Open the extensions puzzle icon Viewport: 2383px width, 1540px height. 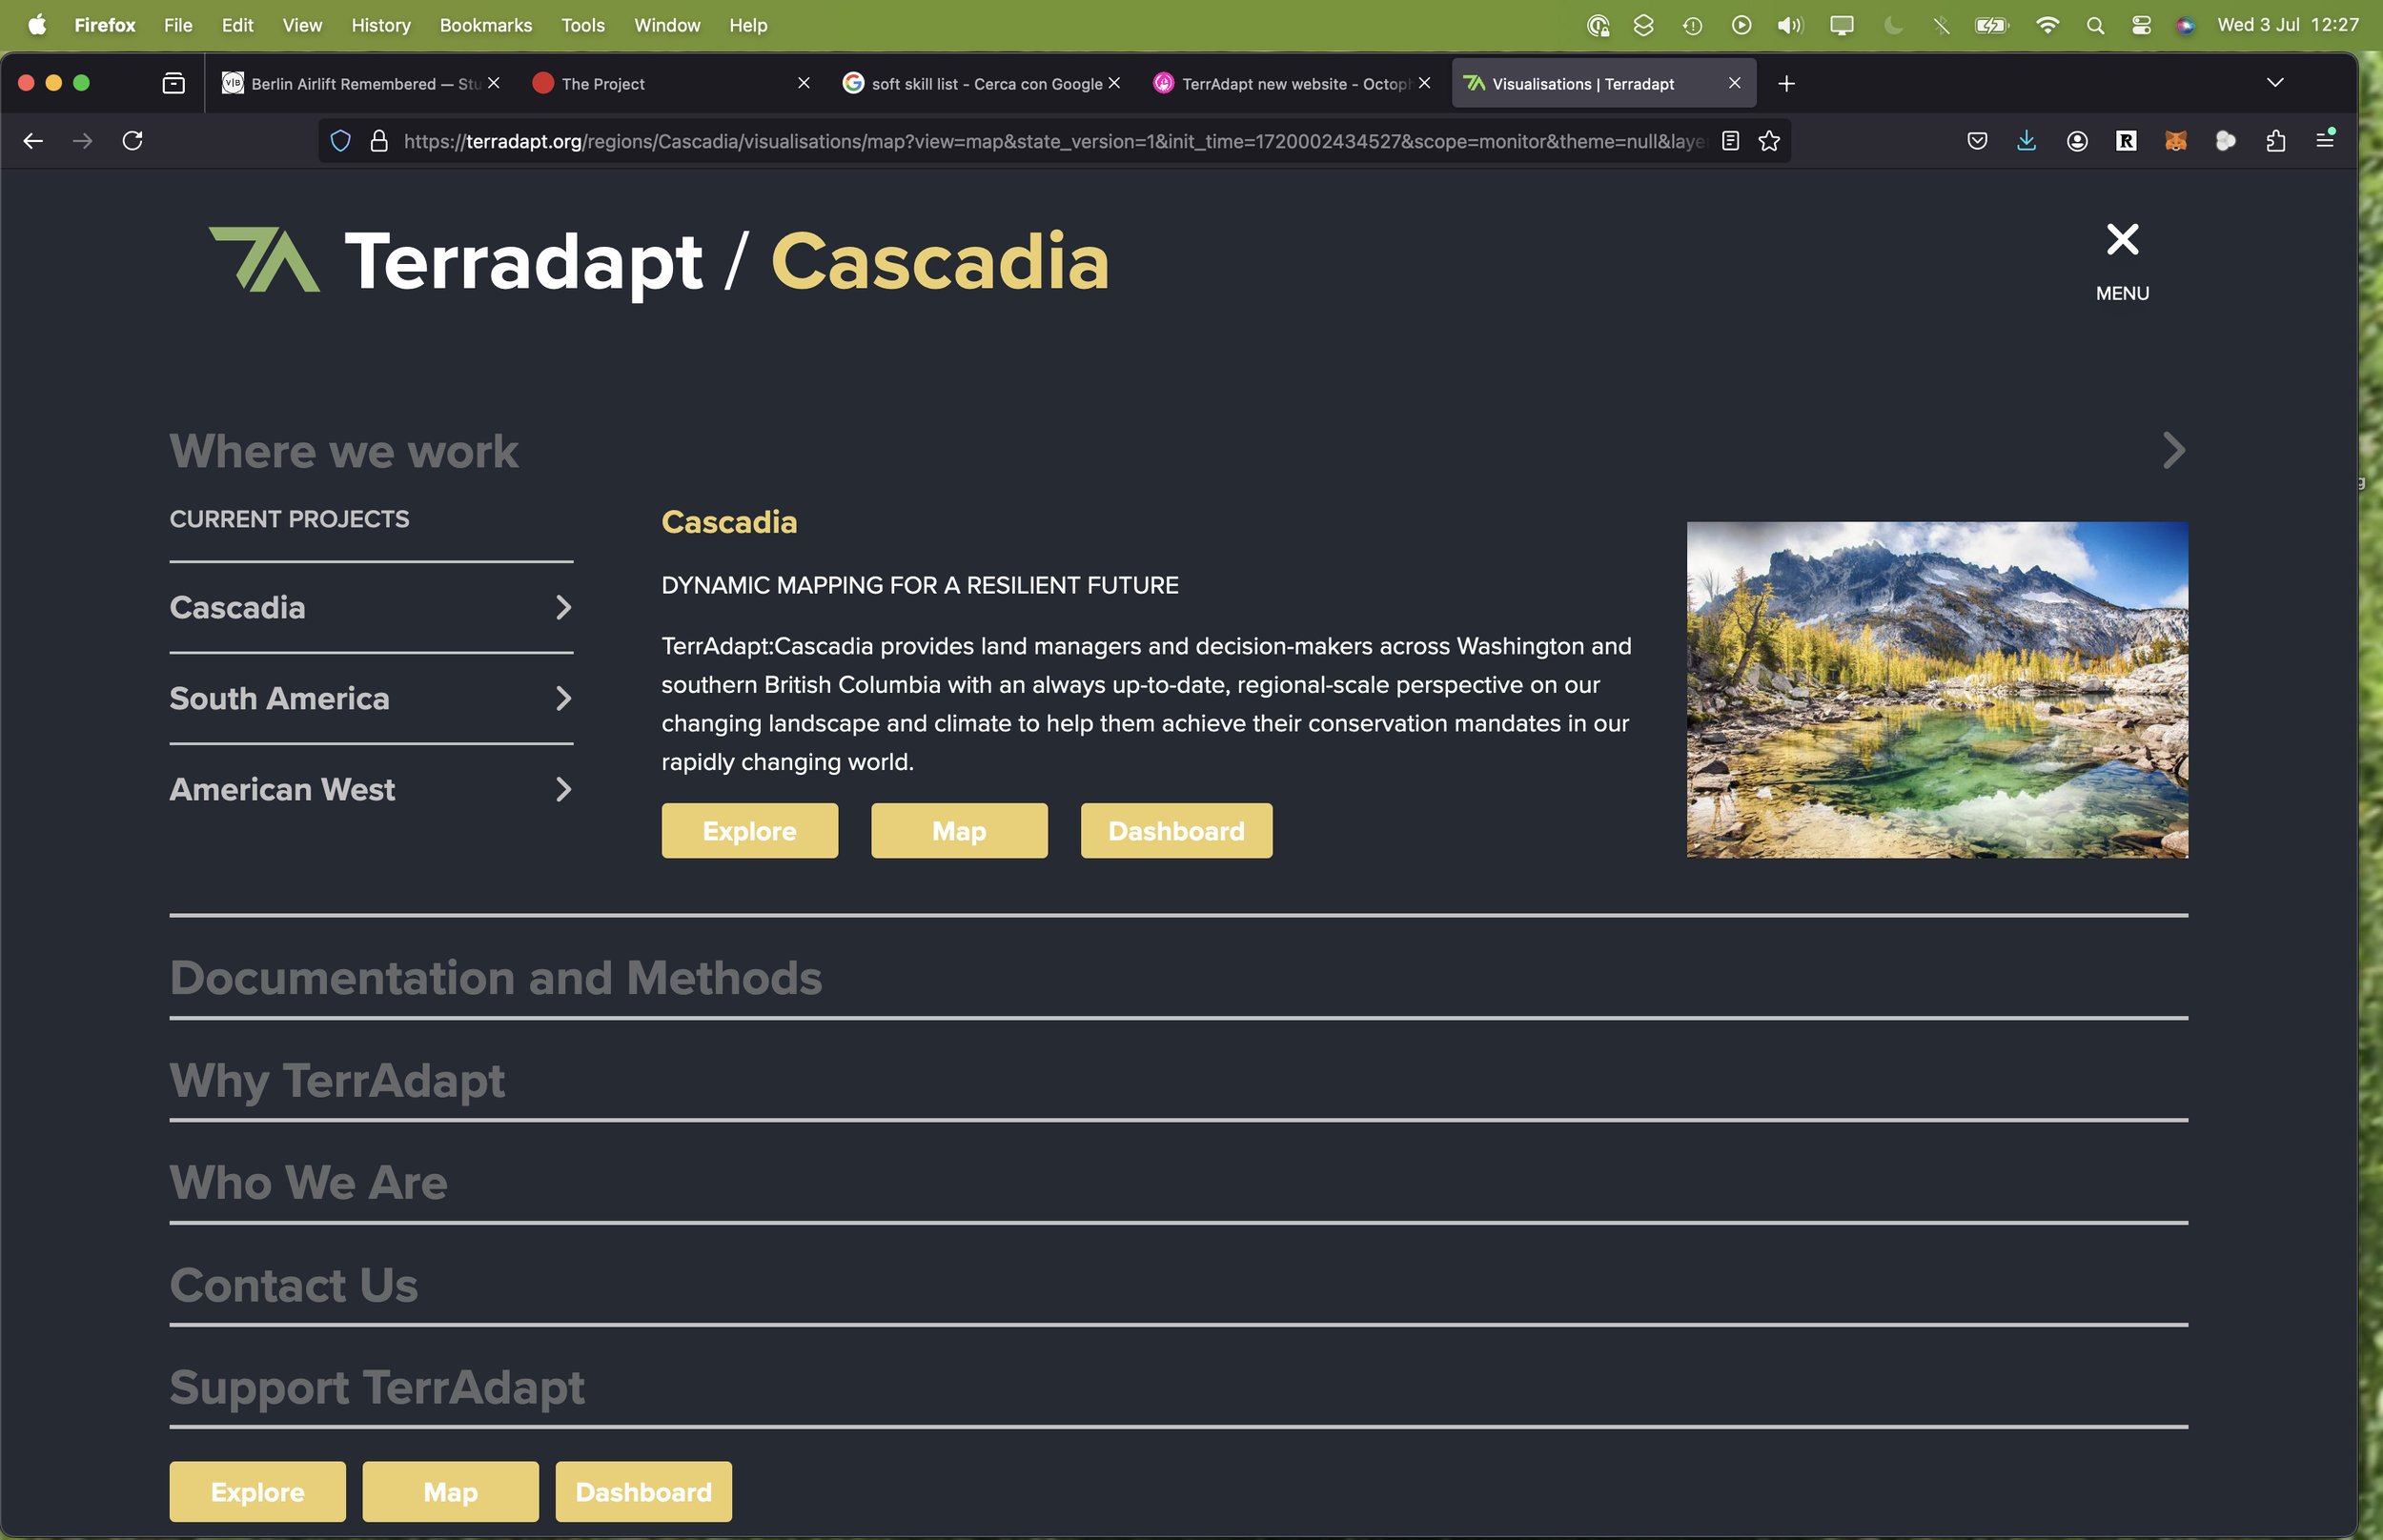click(2275, 141)
